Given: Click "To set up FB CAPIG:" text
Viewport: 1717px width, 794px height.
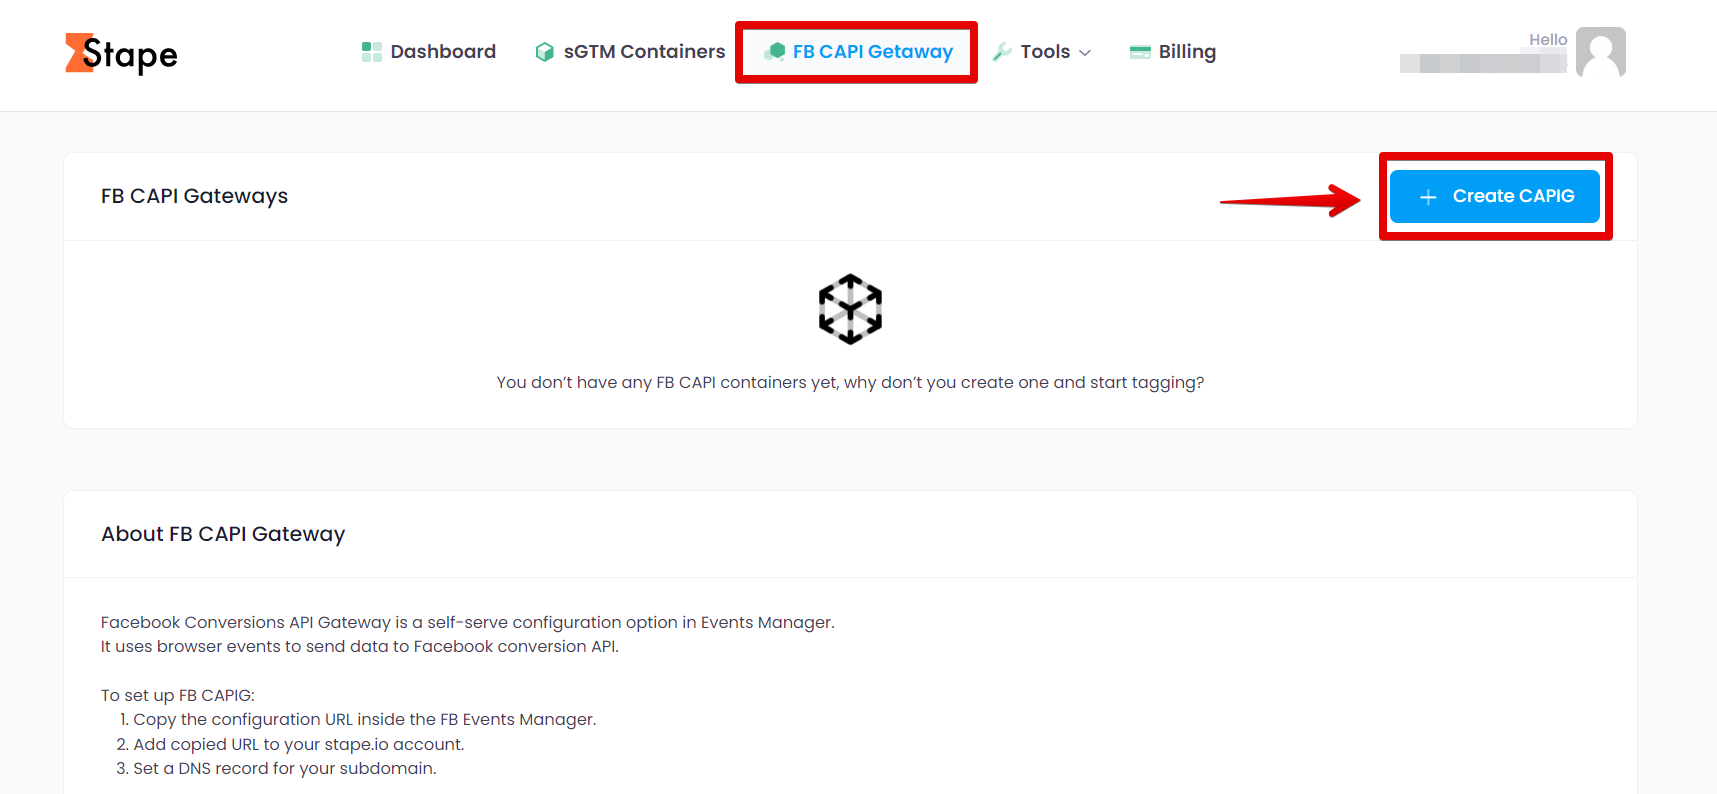Looking at the screenshot, I should pyautogui.click(x=178, y=695).
